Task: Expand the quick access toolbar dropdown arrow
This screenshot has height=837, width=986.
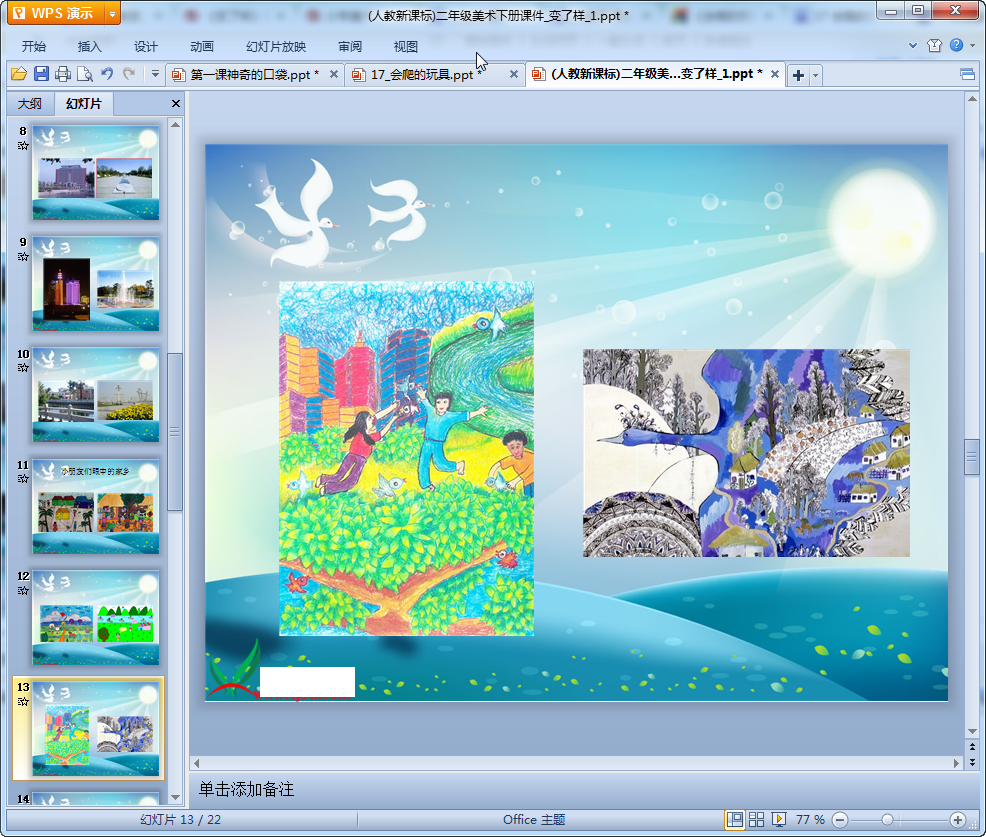Action: coord(155,74)
